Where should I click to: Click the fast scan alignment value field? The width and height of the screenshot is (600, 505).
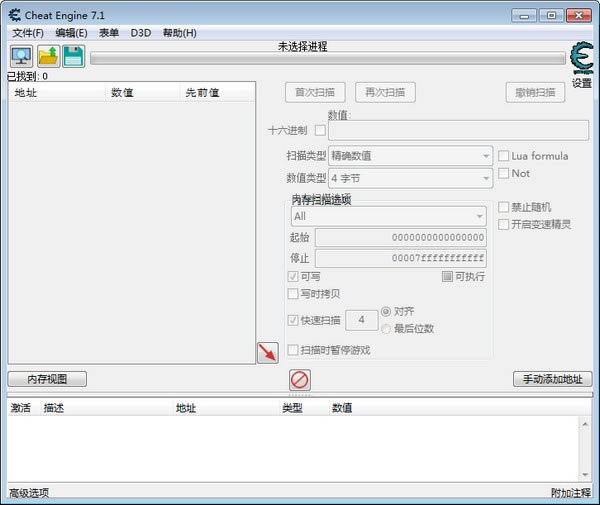(362, 320)
